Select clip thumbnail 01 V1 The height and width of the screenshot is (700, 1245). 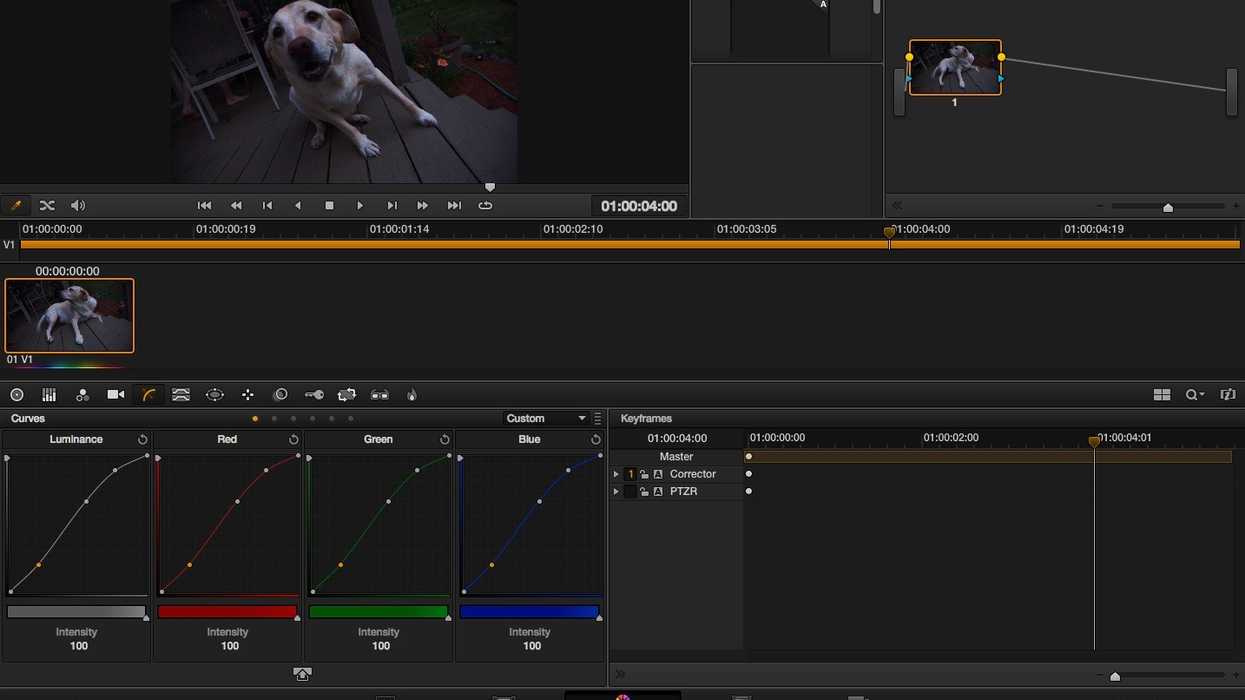point(69,316)
